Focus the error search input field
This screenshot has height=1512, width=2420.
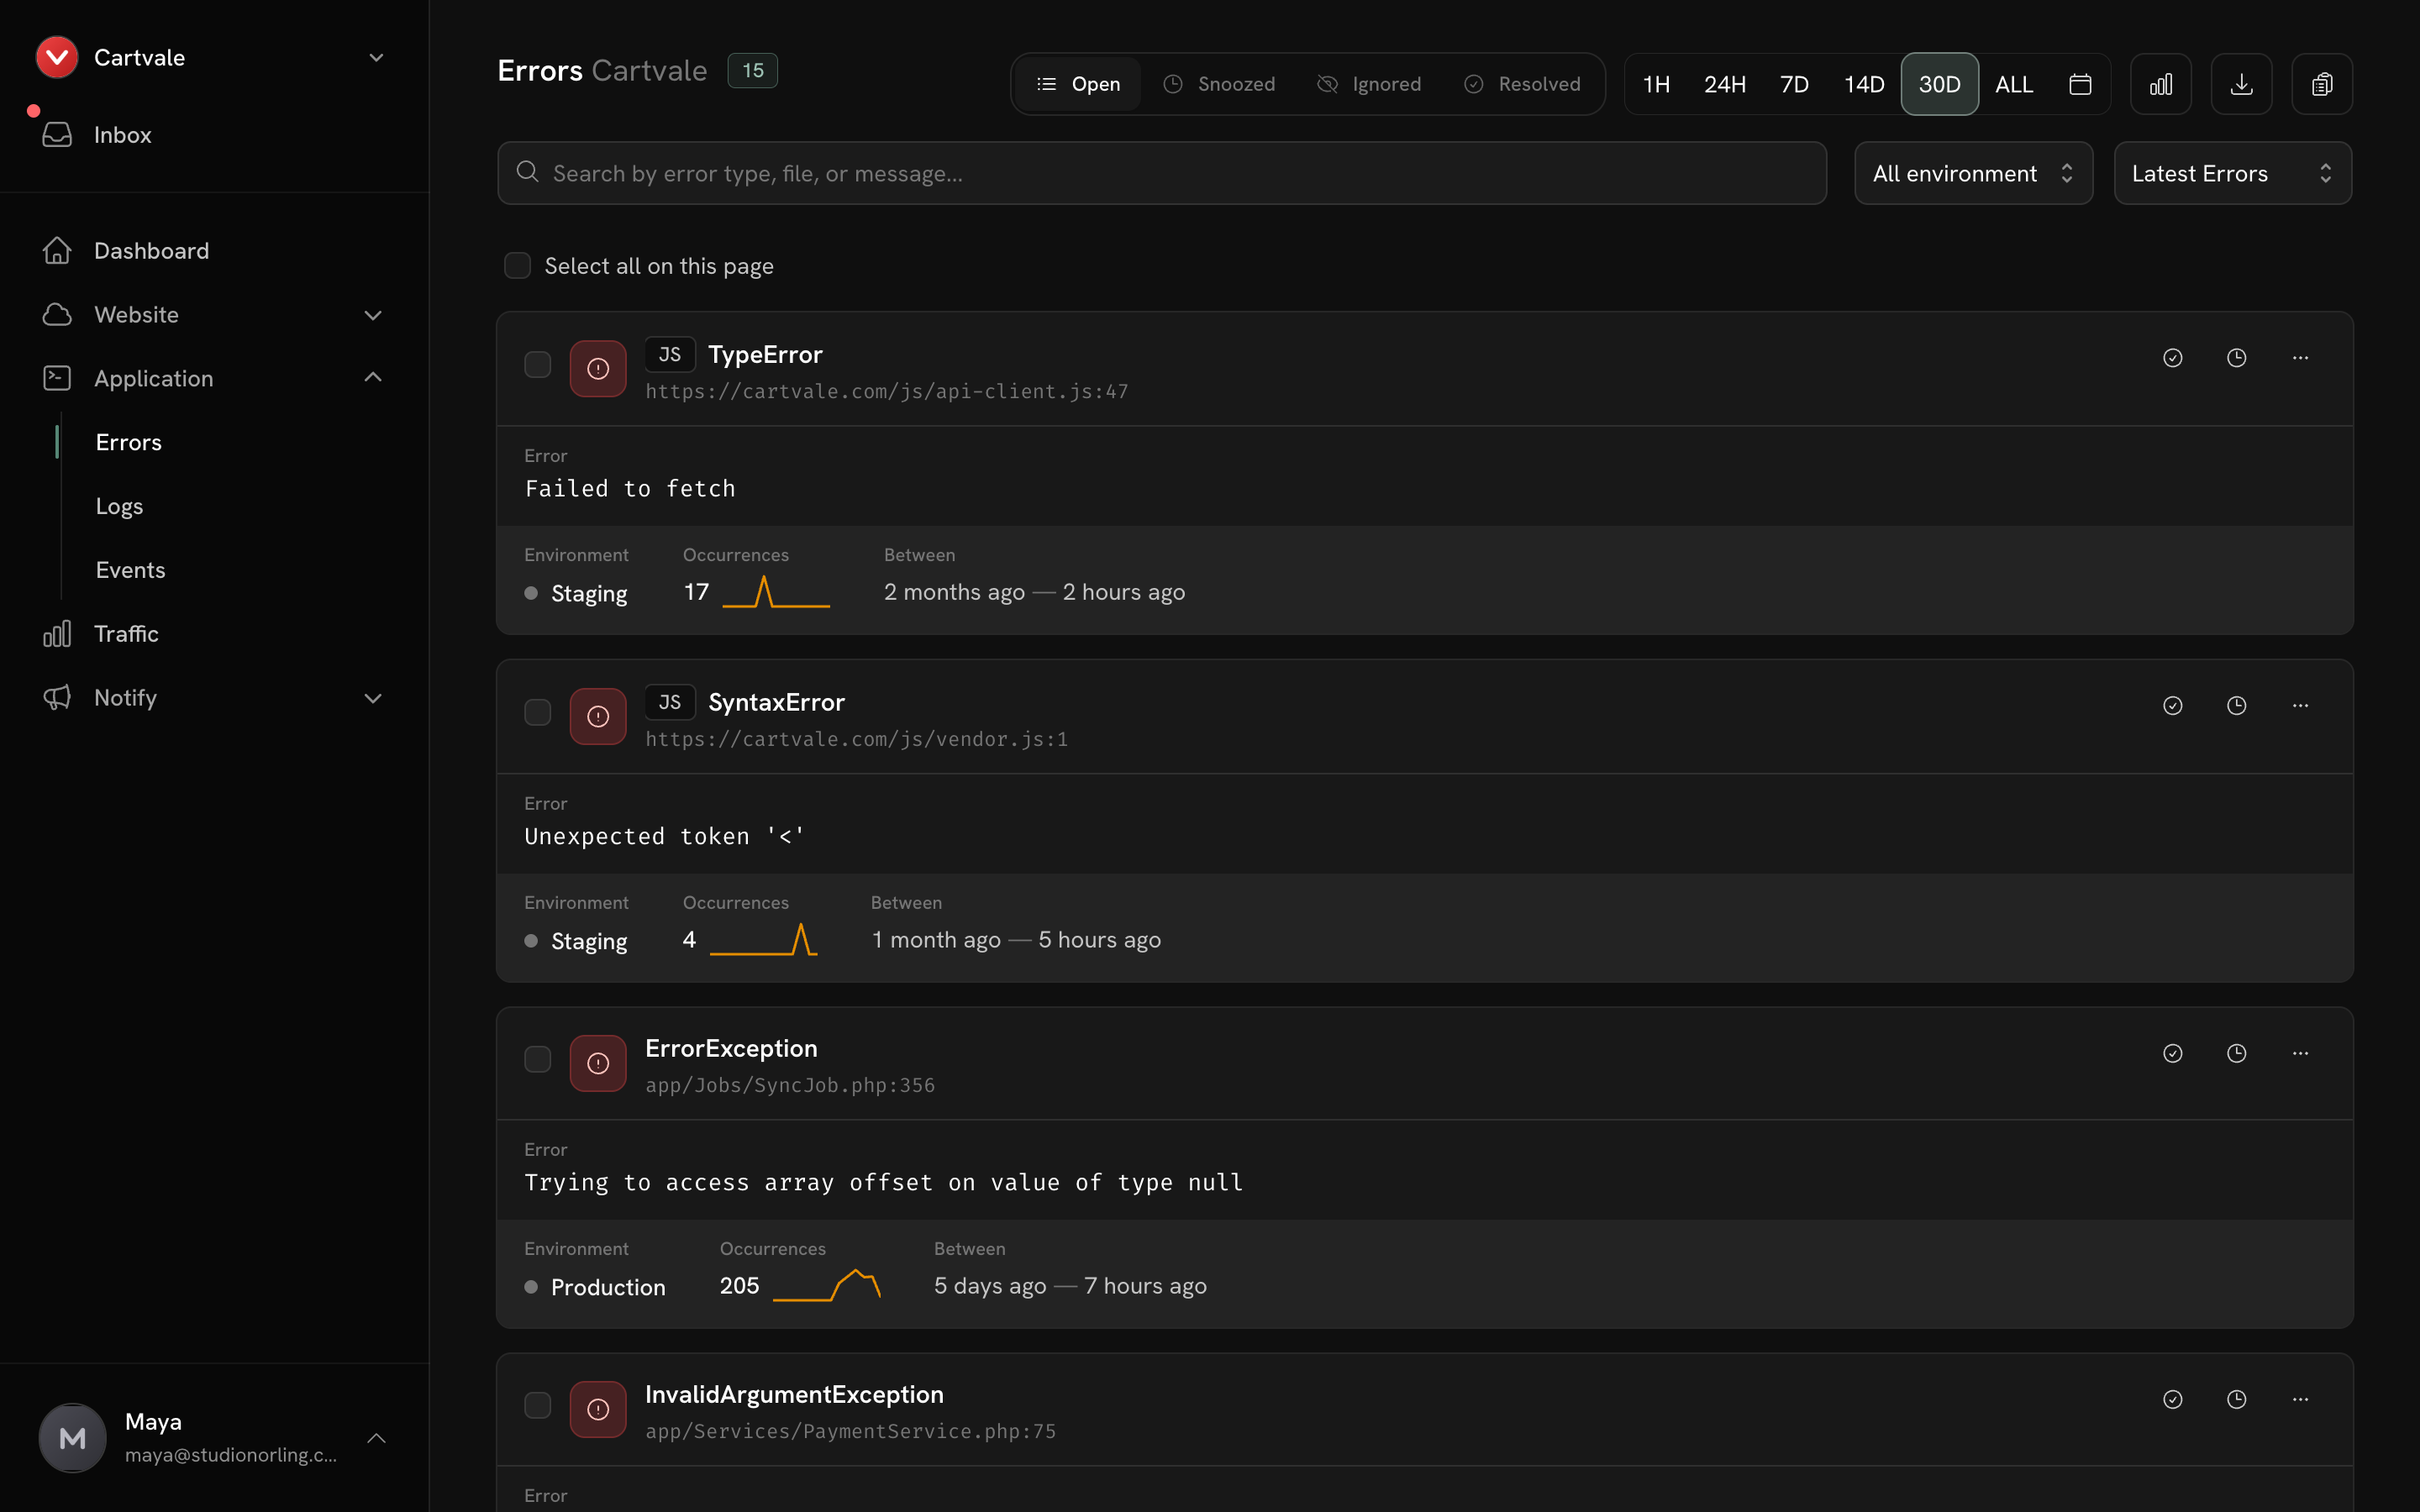coord(1162,173)
